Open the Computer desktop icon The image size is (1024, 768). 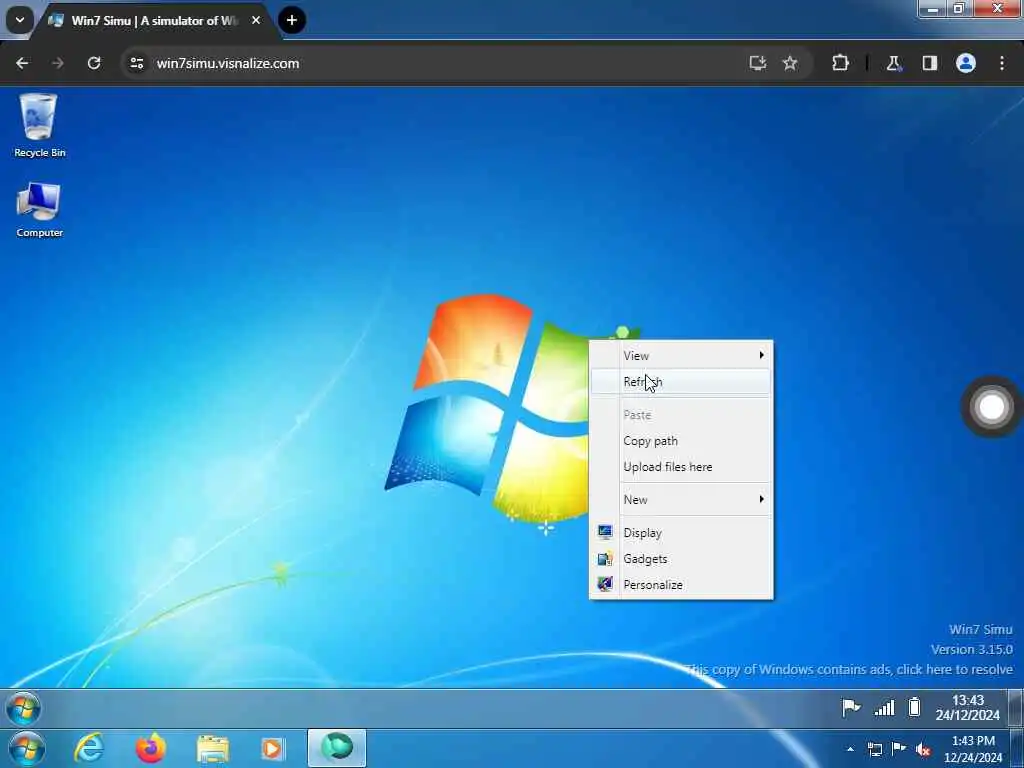[x=39, y=210]
